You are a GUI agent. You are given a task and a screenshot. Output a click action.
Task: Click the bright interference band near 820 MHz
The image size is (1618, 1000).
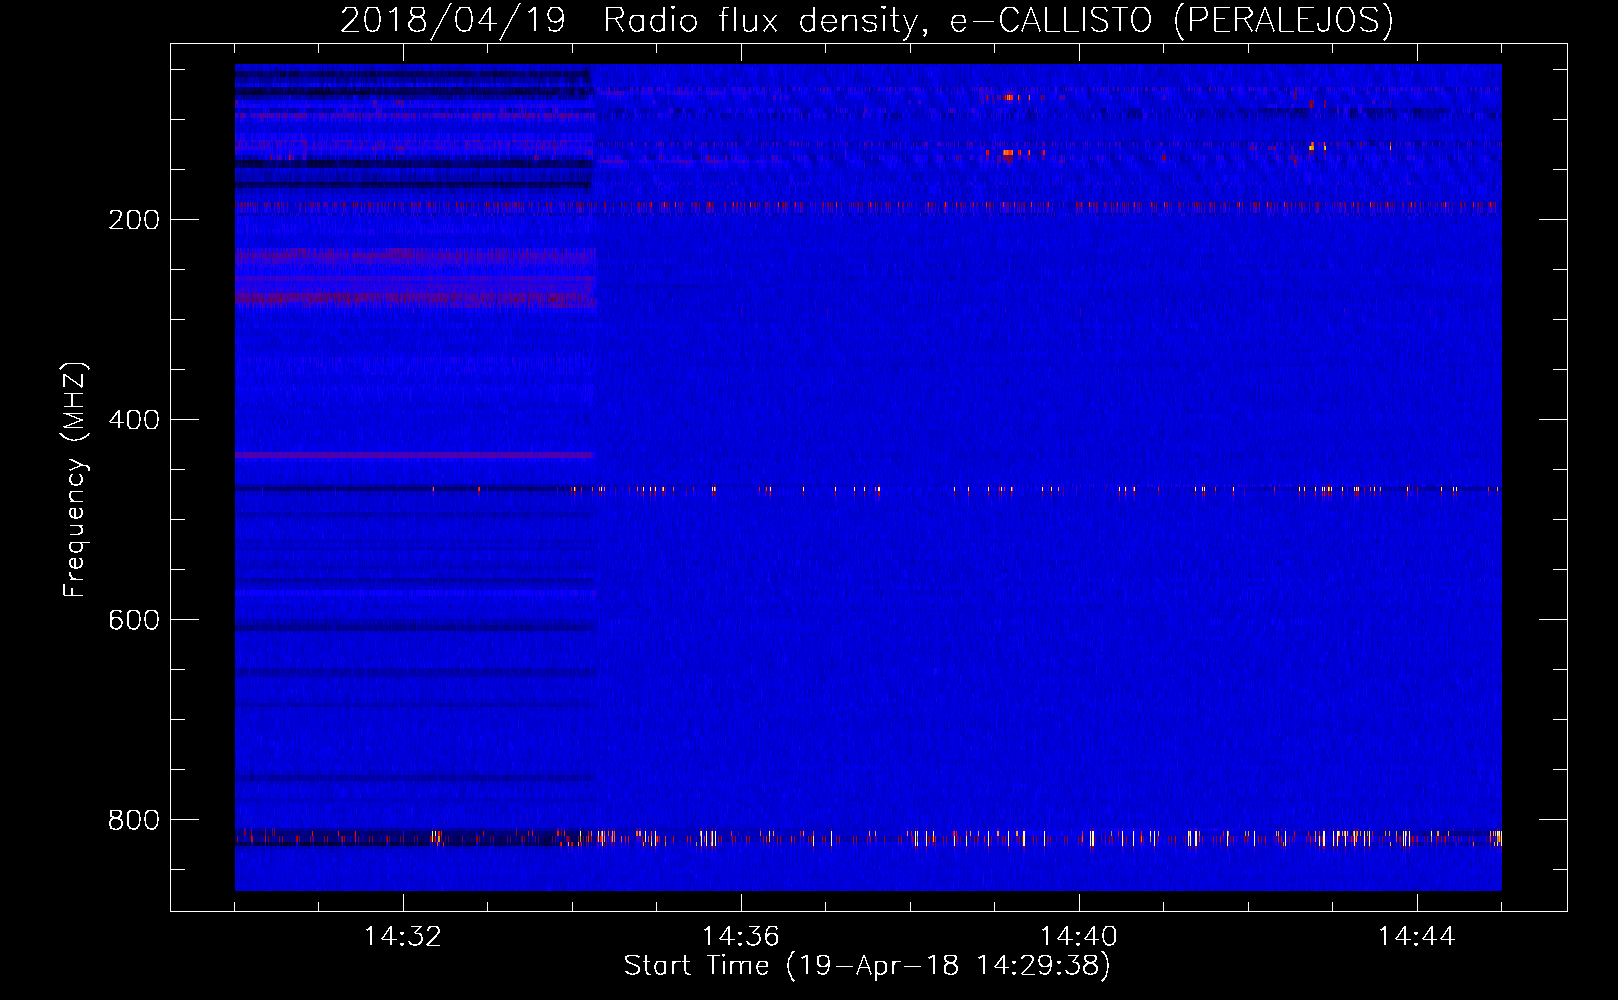tap(868, 837)
